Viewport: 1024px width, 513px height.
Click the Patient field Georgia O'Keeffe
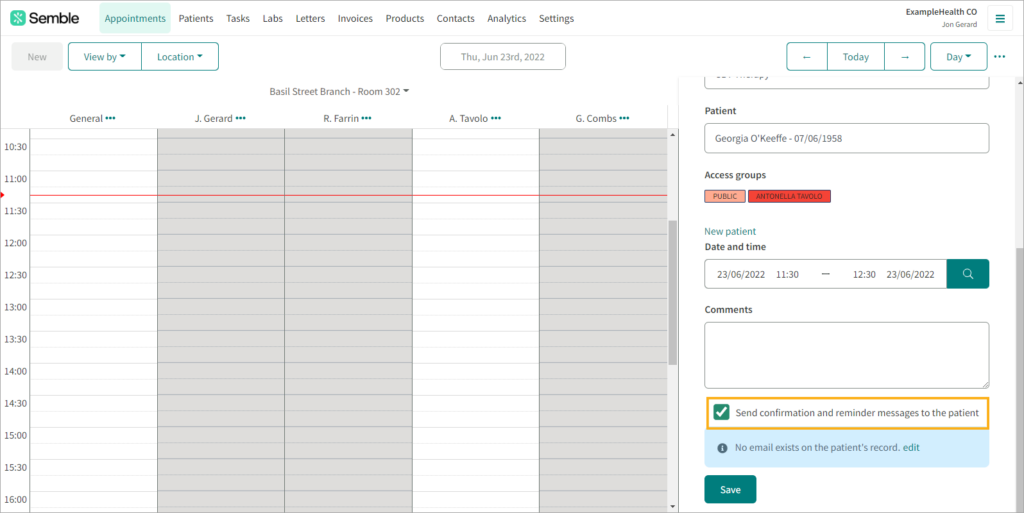tap(846, 138)
